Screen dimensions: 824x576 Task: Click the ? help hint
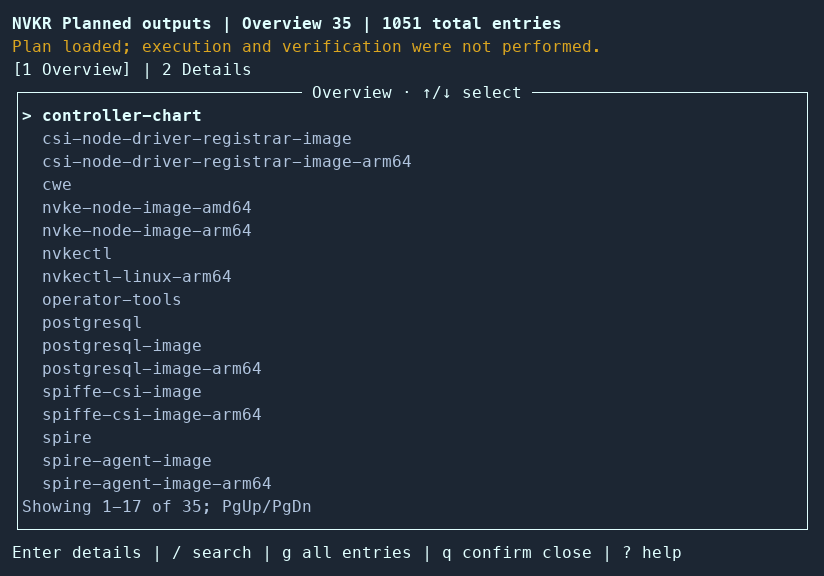coord(652,552)
